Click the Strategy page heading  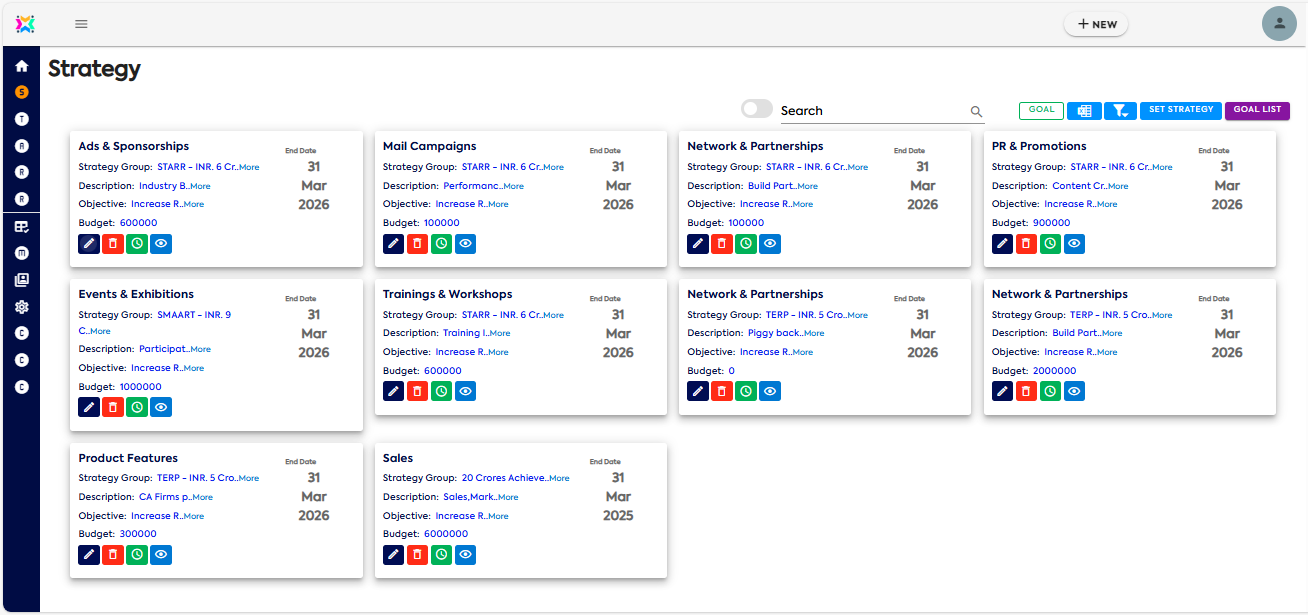(94, 69)
